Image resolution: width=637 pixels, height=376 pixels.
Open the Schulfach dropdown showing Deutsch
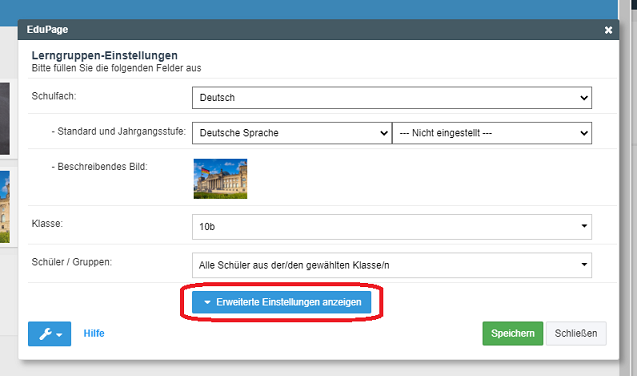(x=392, y=97)
